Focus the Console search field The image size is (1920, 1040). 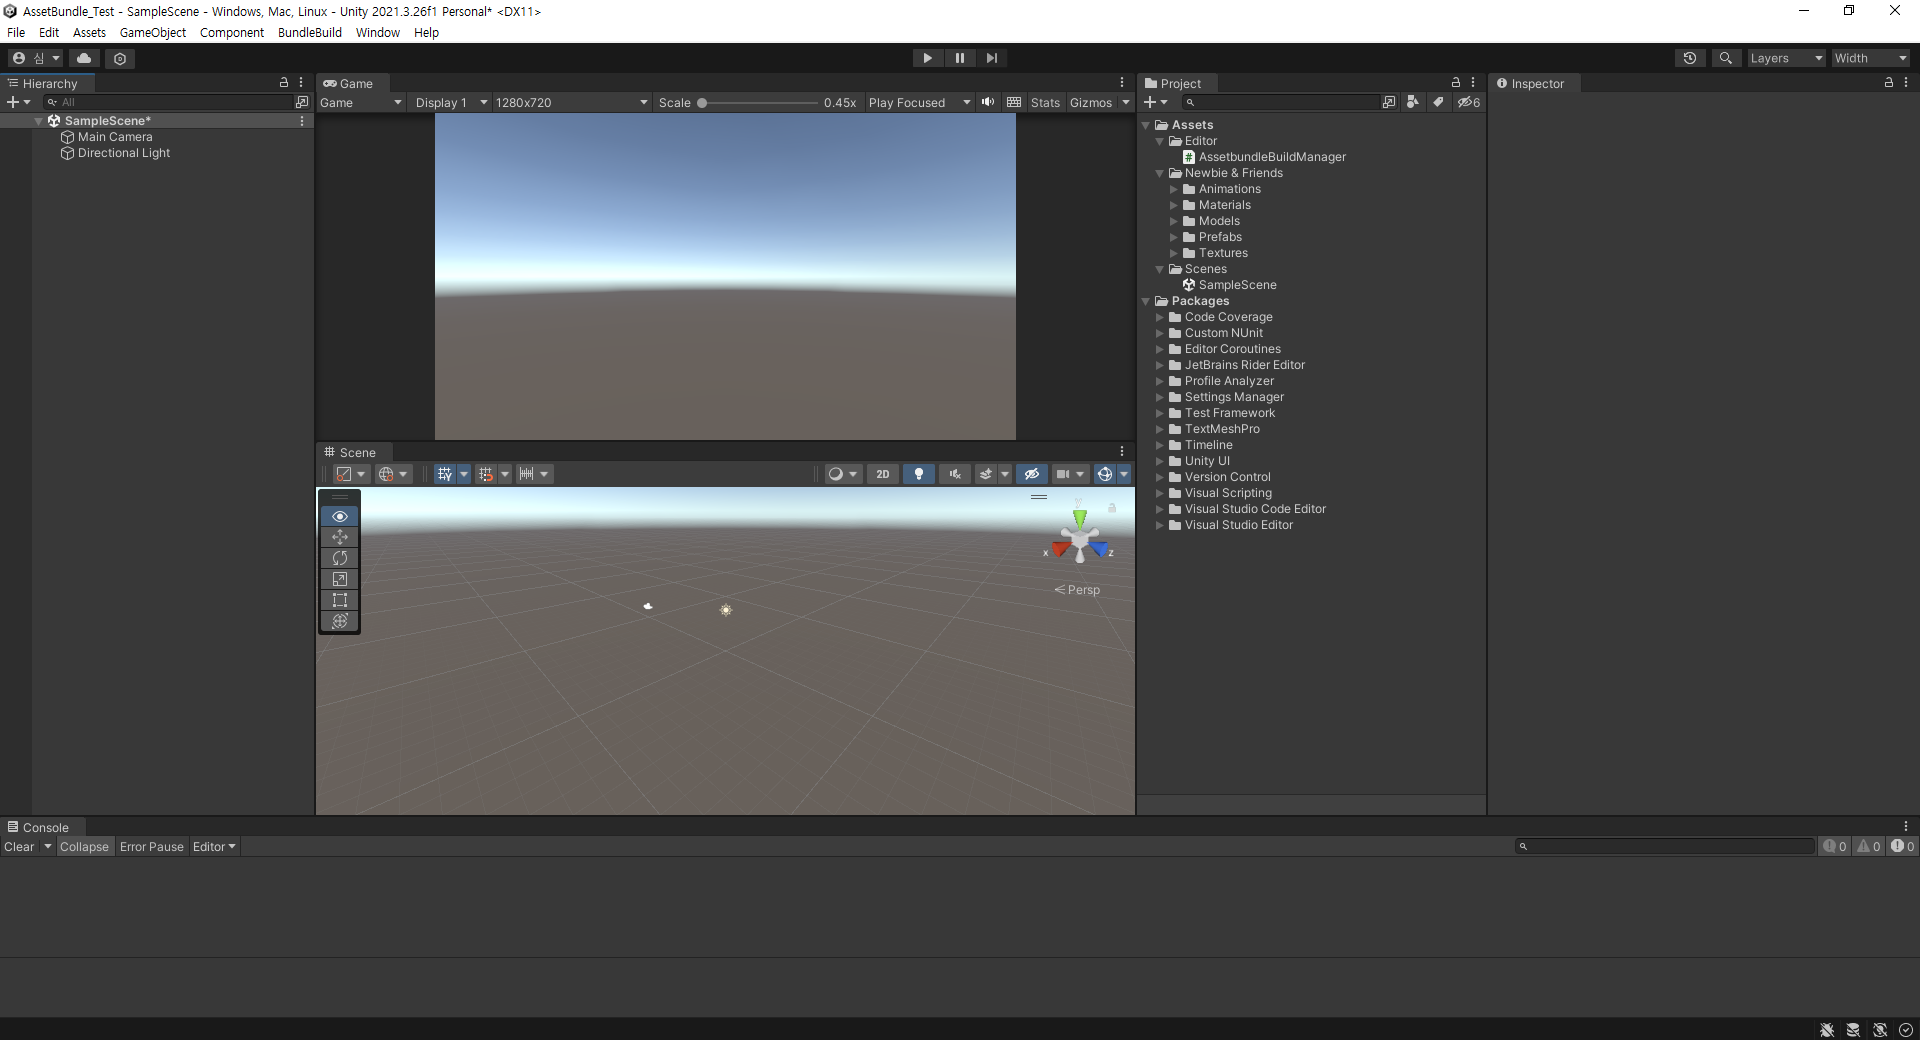coord(1665,846)
